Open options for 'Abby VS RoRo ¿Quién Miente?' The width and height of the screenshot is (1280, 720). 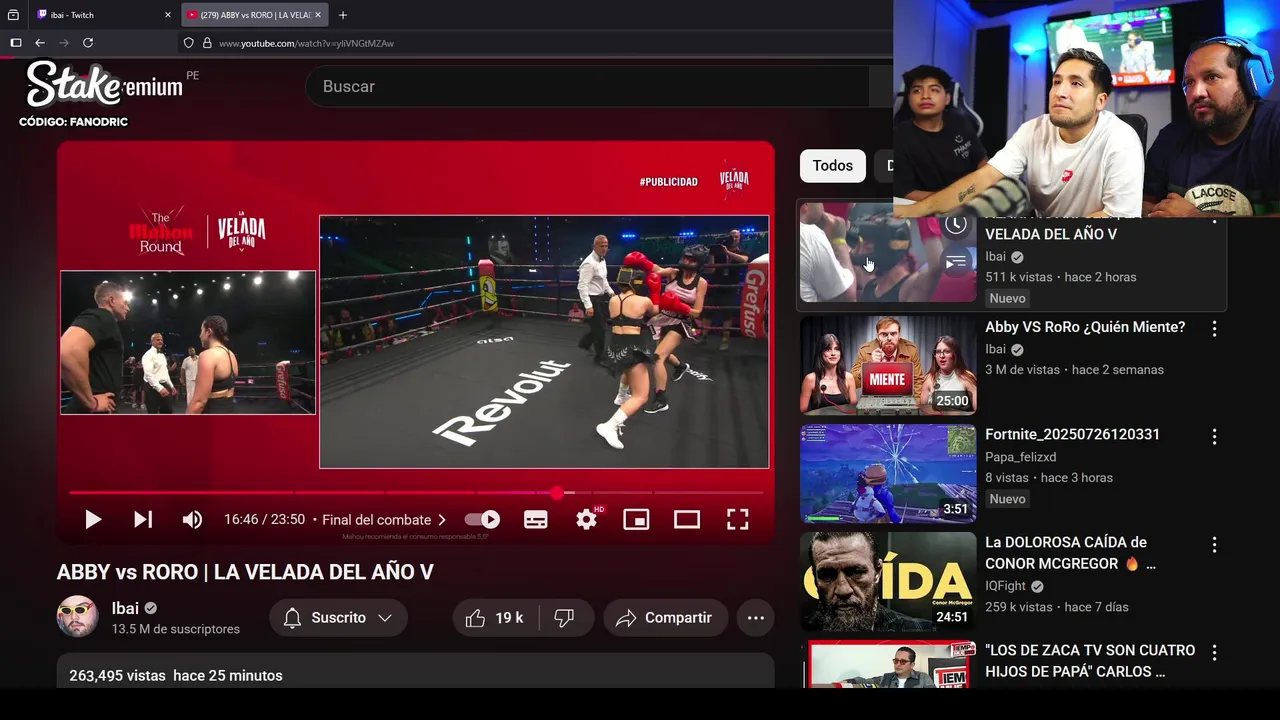pyautogui.click(x=1214, y=328)
